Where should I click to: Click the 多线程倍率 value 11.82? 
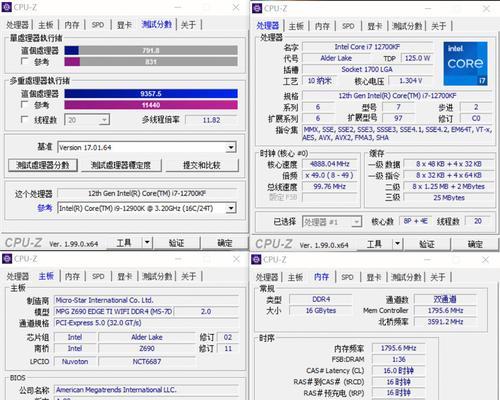(x=211, y=120)
